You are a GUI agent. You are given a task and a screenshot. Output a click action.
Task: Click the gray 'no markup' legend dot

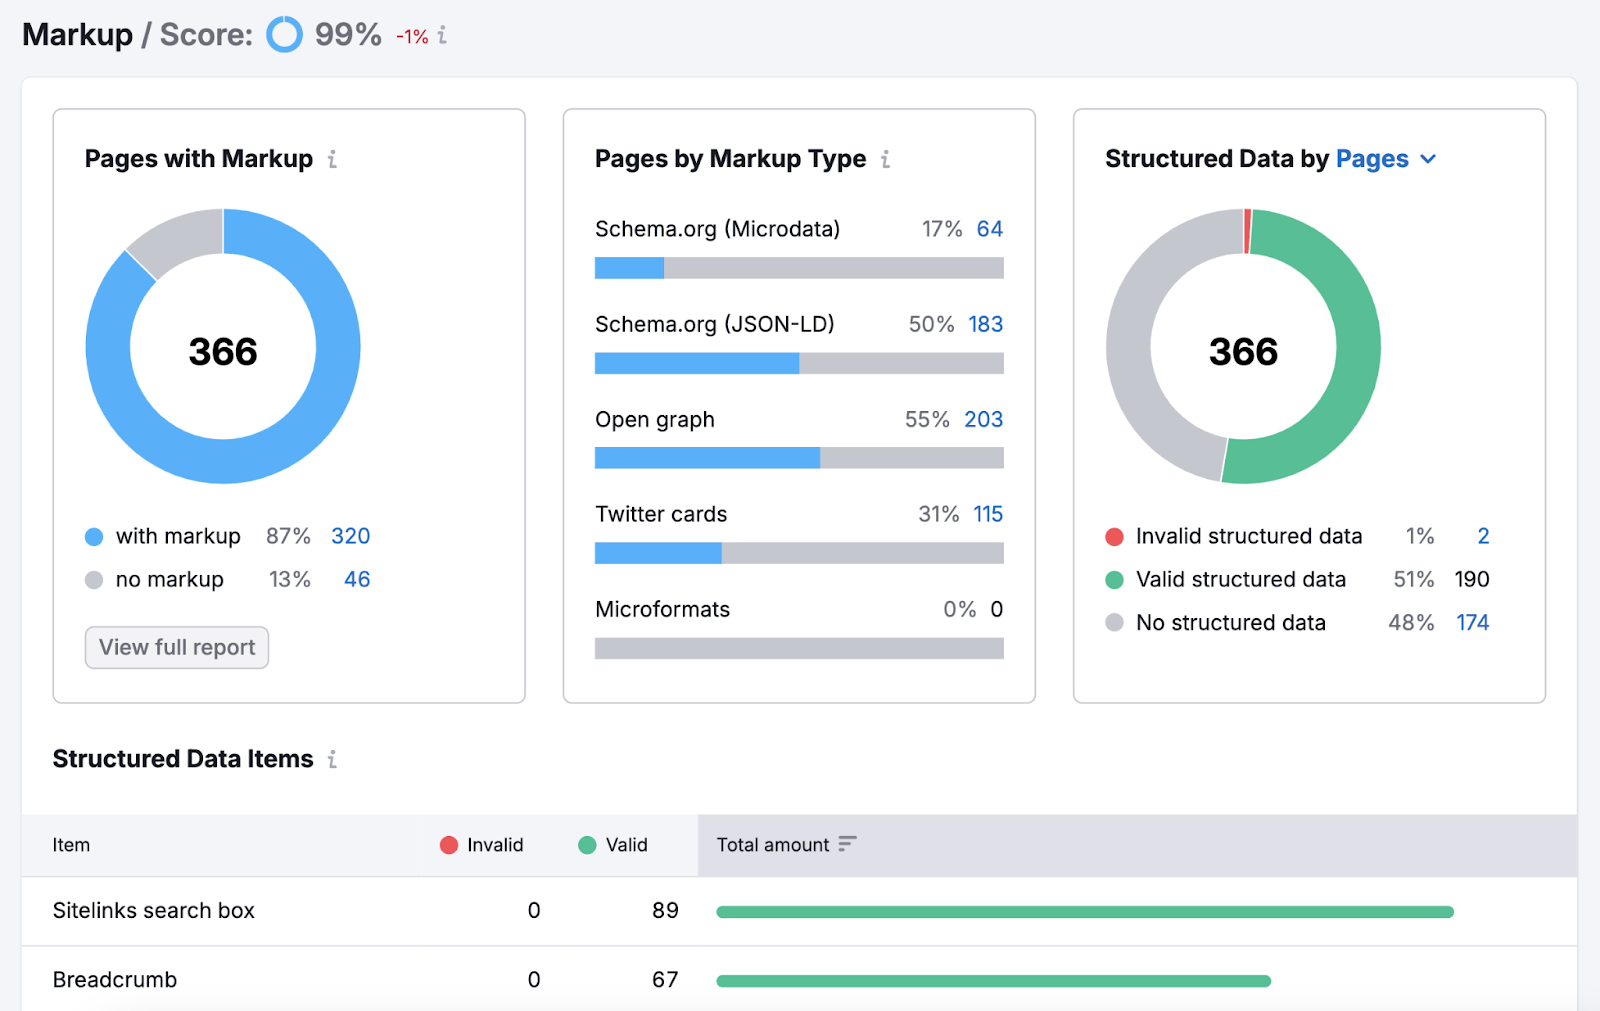point(94,580)
